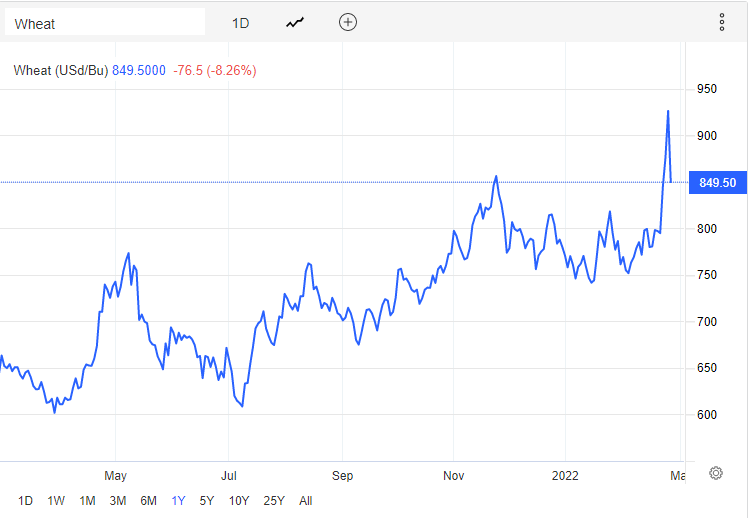Screen dimensions: 748x518
Task: Select the 1D time range
Action: coord(26,501)
